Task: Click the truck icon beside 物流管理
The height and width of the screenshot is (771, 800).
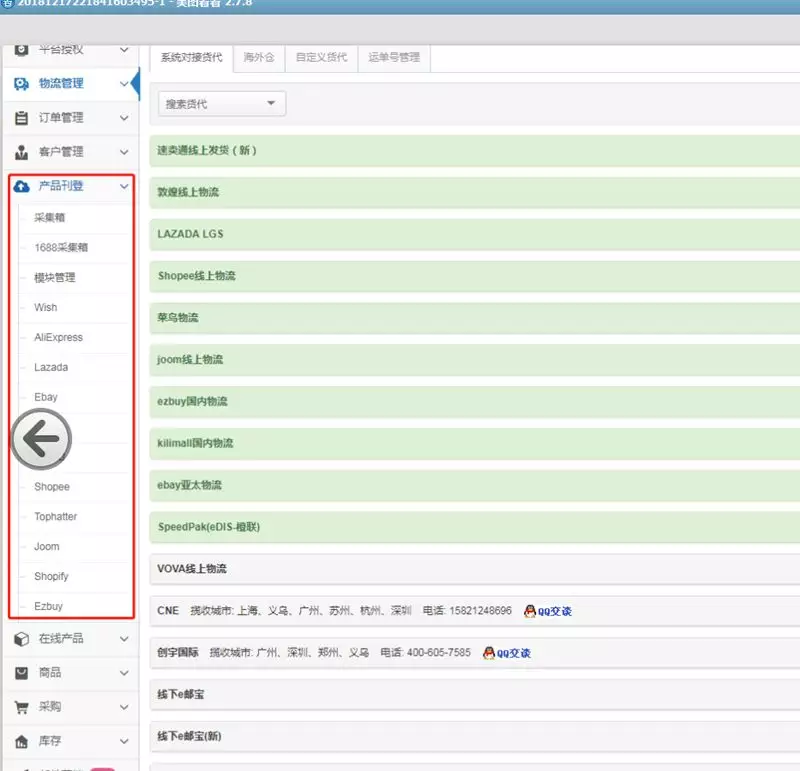Action: 21,84
